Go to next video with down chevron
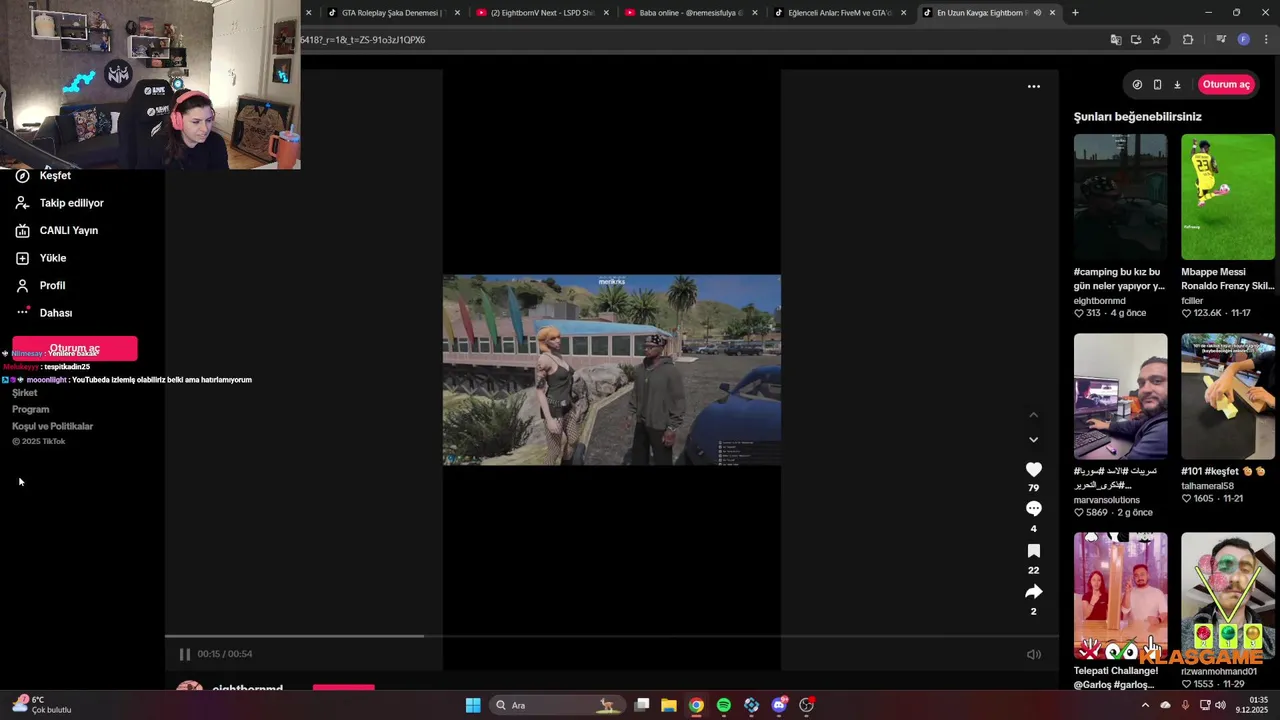 click(1034, 439)
